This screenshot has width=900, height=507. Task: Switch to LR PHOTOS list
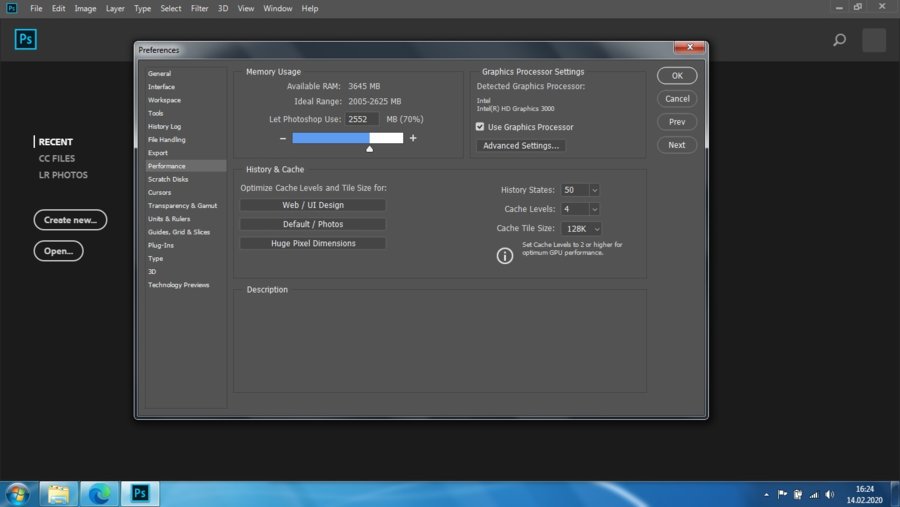[63, 175]
